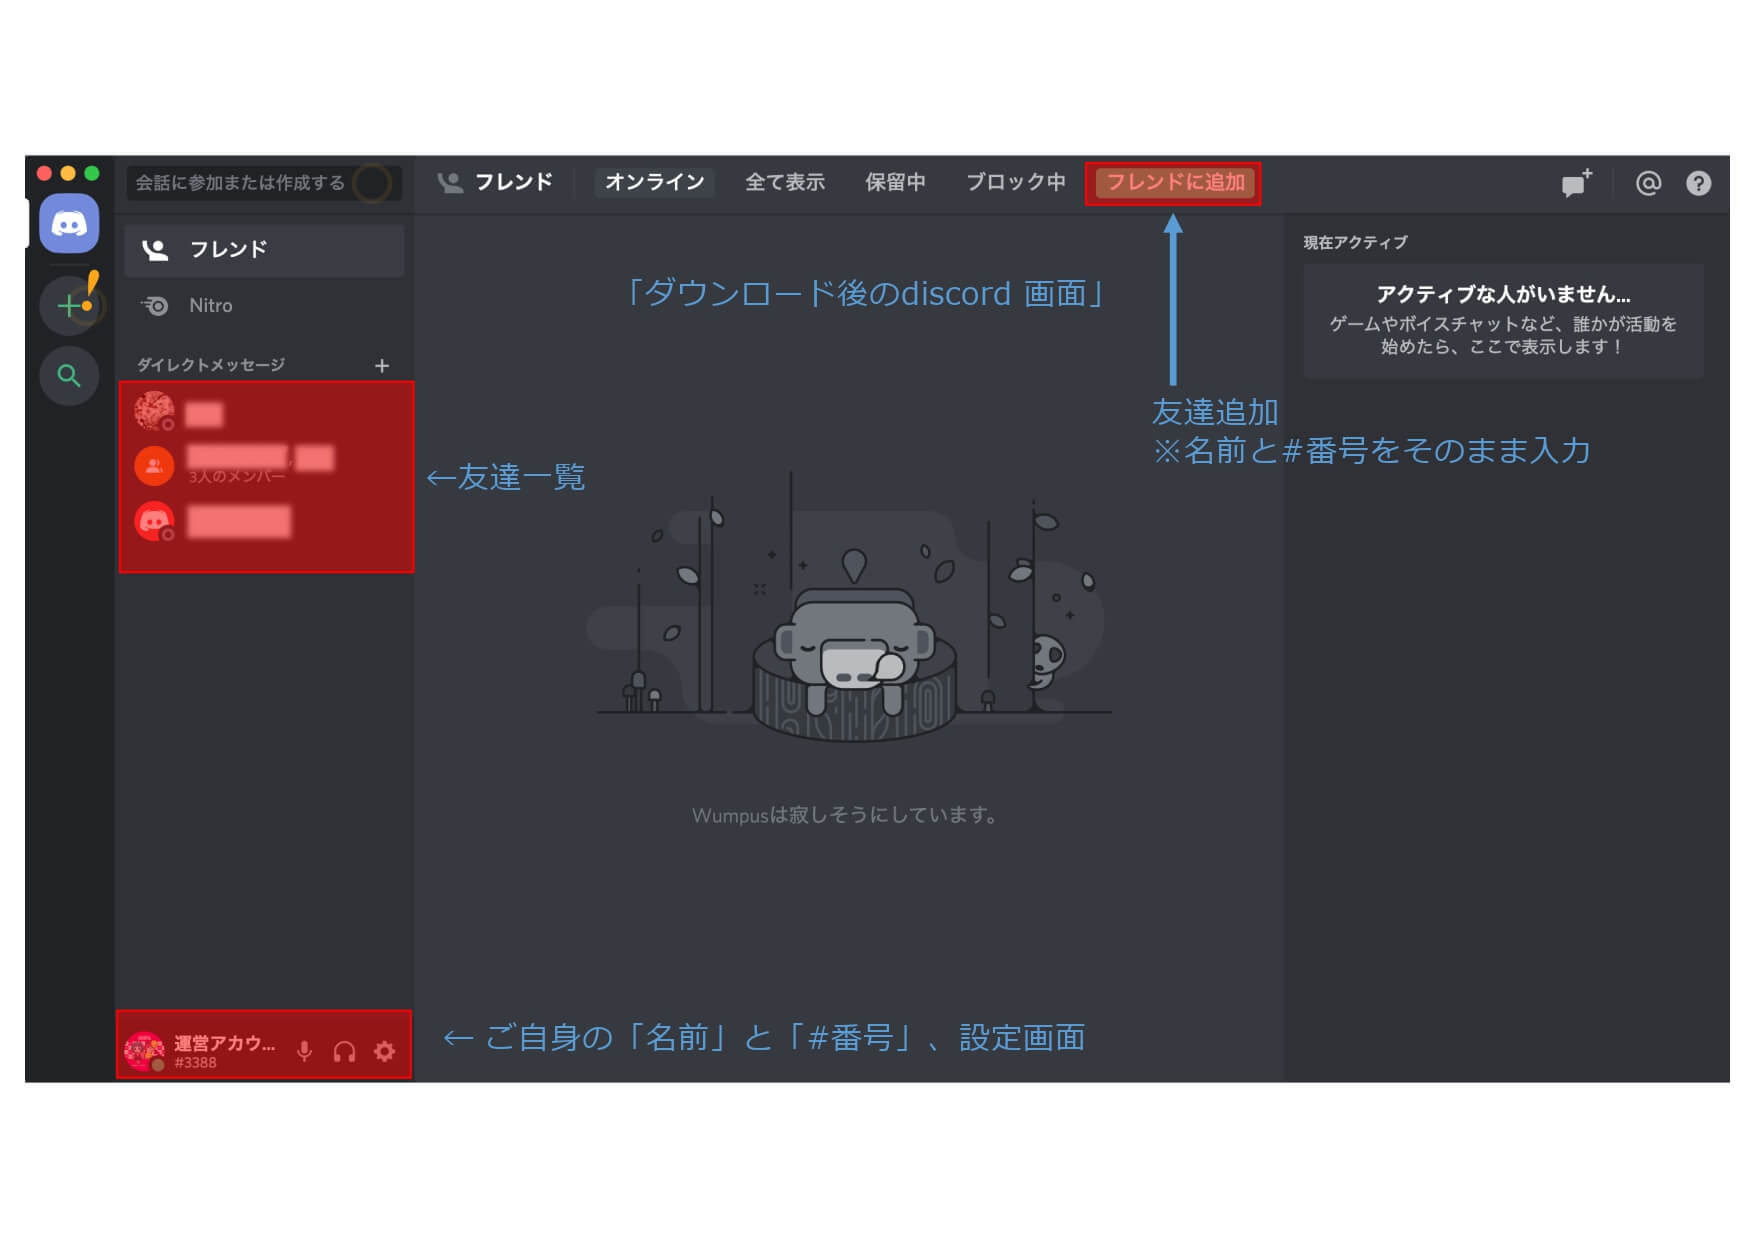The image size is (1755, 1240).
Task: Open the group DM with 3人のメンバー
Action: coord(266,465)
